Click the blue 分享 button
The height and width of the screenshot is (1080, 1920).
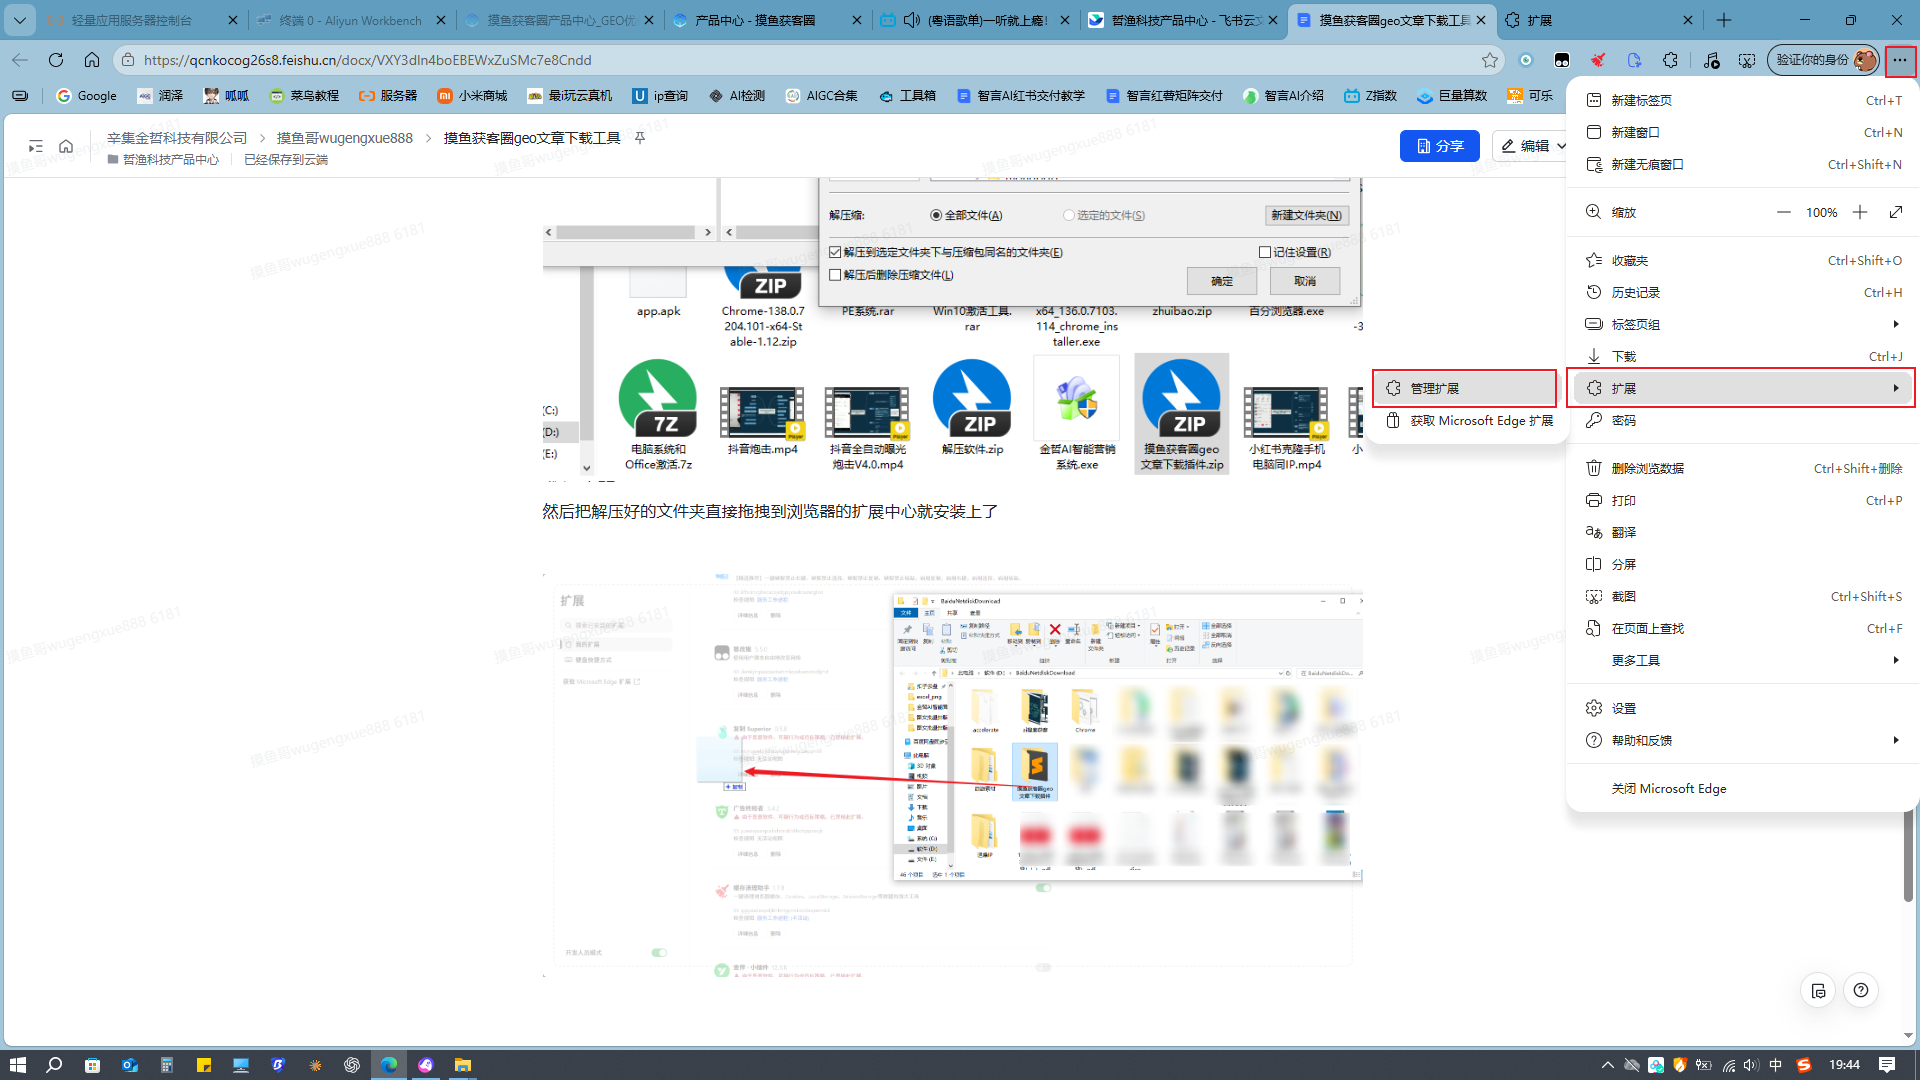coord(1439,146)
